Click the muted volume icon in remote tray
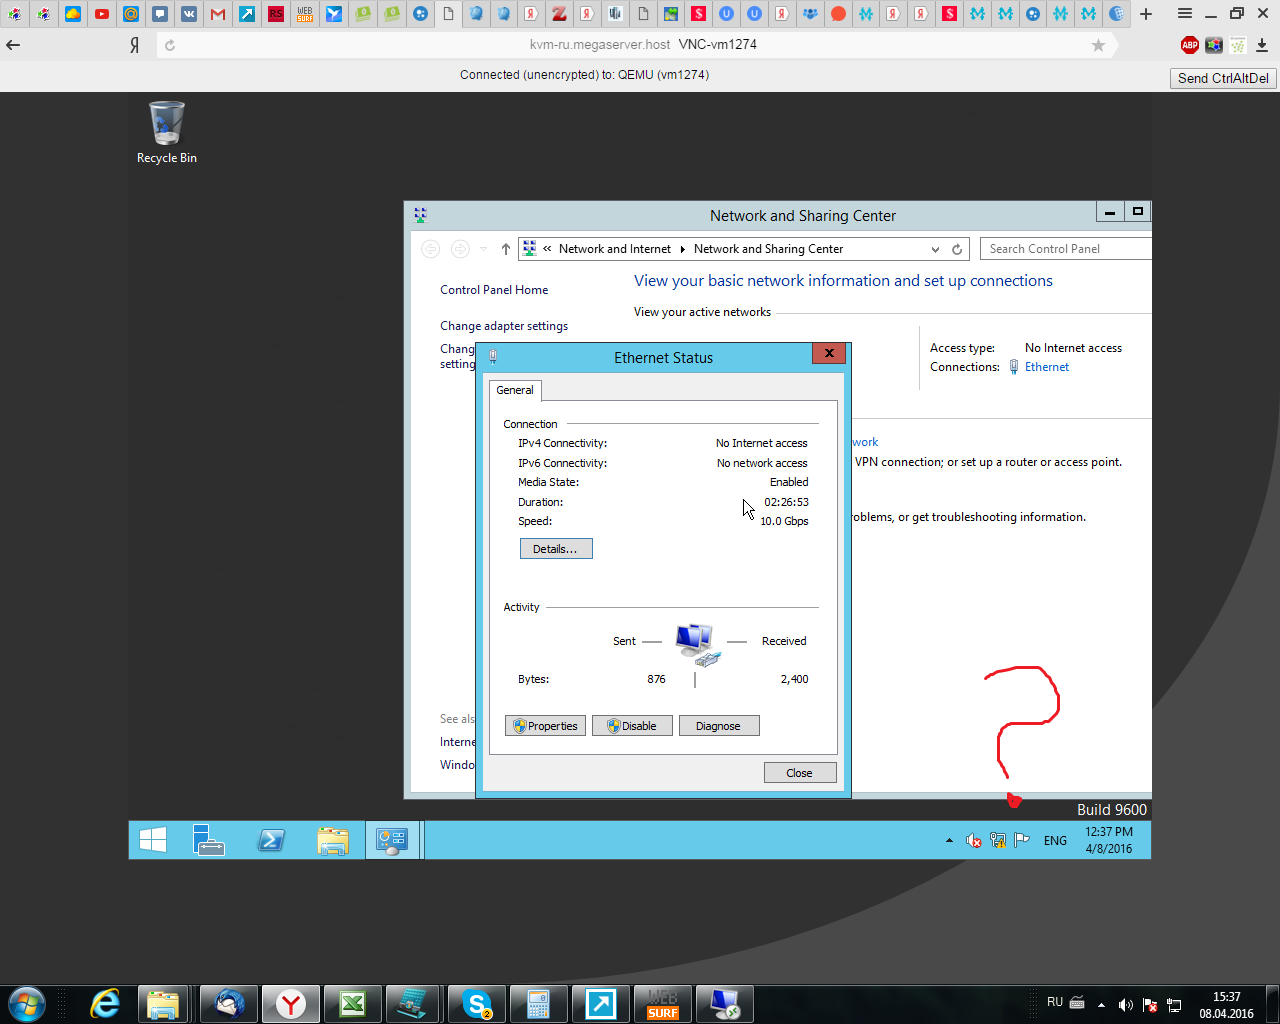 click(x=973, y=841)
